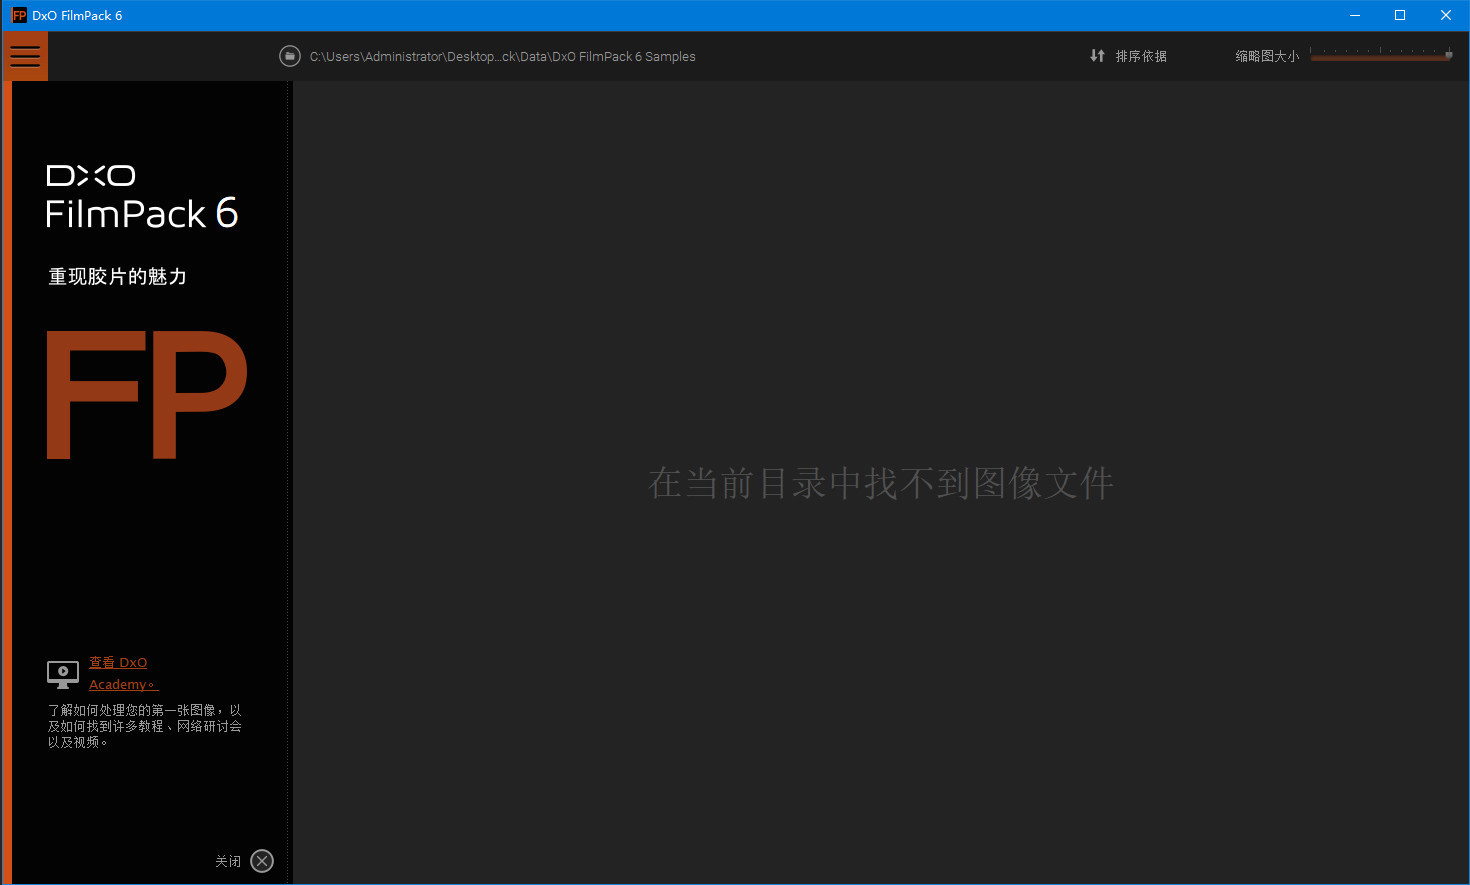Expand the sort criteria menu
Screen dimensions: 1470x885
(x=1128, y=55)
